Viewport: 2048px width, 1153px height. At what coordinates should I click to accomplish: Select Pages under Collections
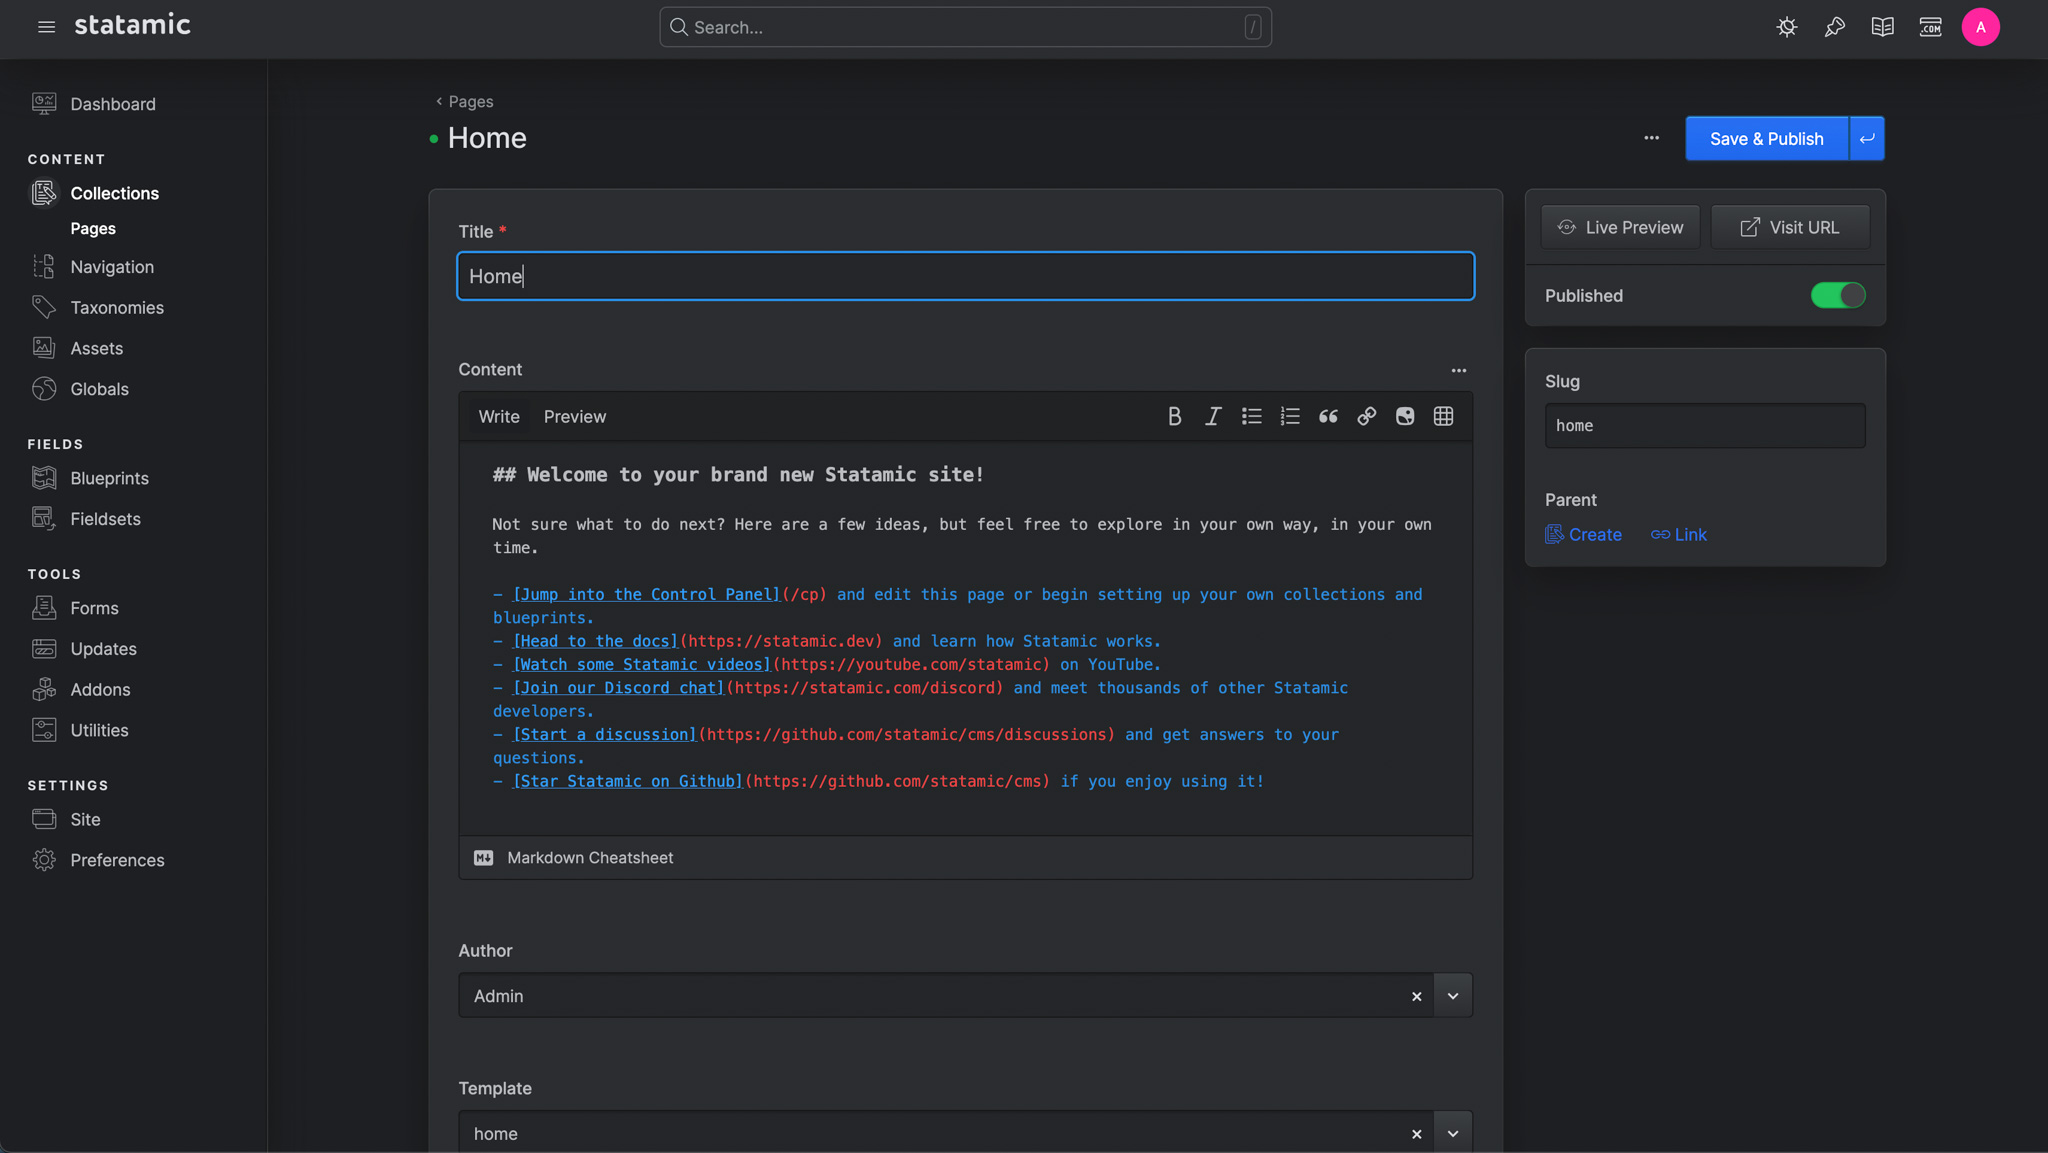(x=93, y=229)
